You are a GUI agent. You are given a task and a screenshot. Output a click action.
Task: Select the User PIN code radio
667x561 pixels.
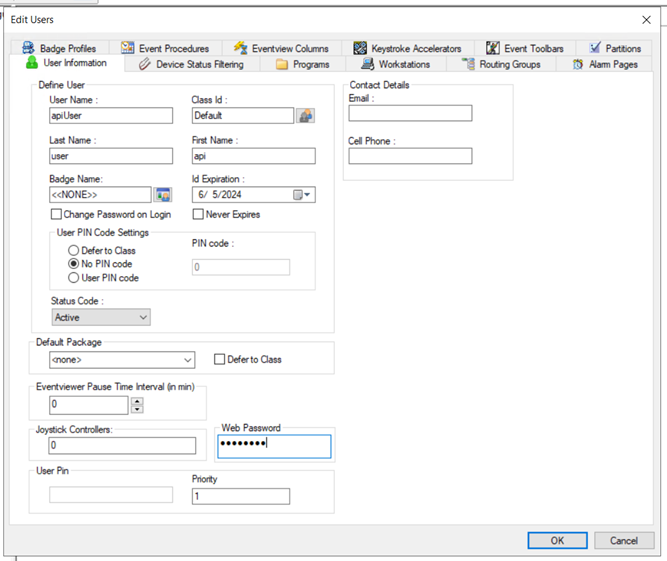click(74, 278)
